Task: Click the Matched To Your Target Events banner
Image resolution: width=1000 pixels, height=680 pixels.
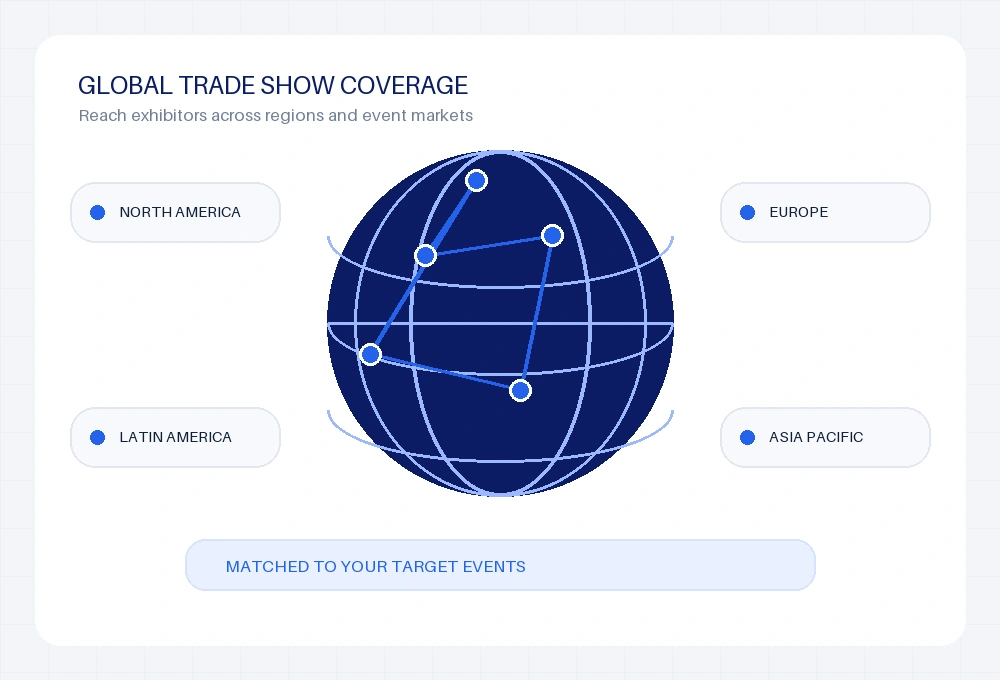Action: tap(500, 565)
